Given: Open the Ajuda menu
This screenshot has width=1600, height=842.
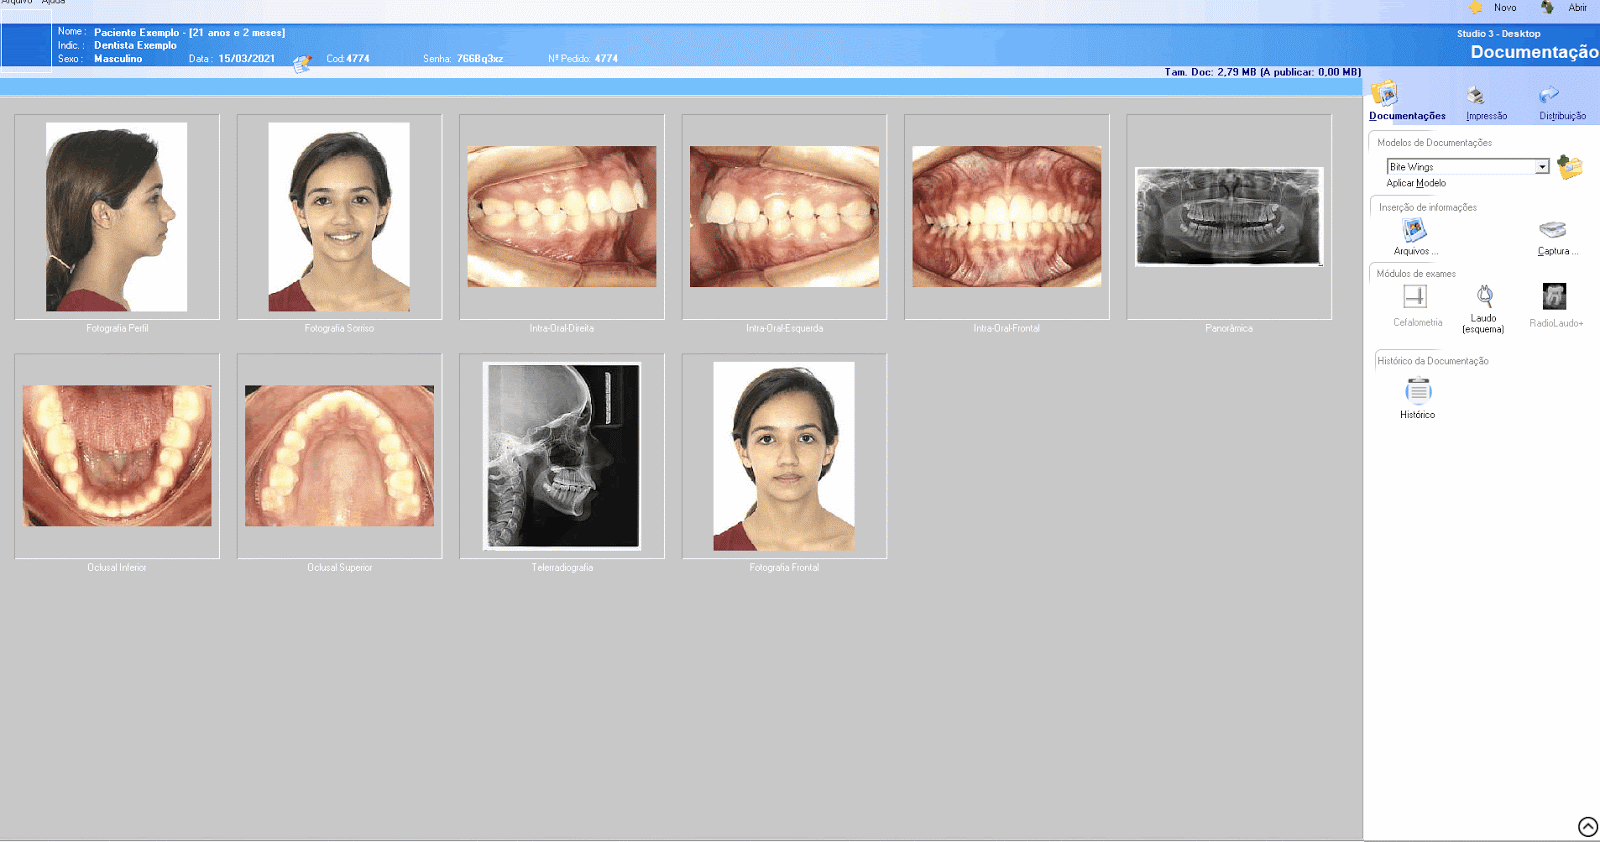Looking at the screenshot, I should (x=53, y=2).
